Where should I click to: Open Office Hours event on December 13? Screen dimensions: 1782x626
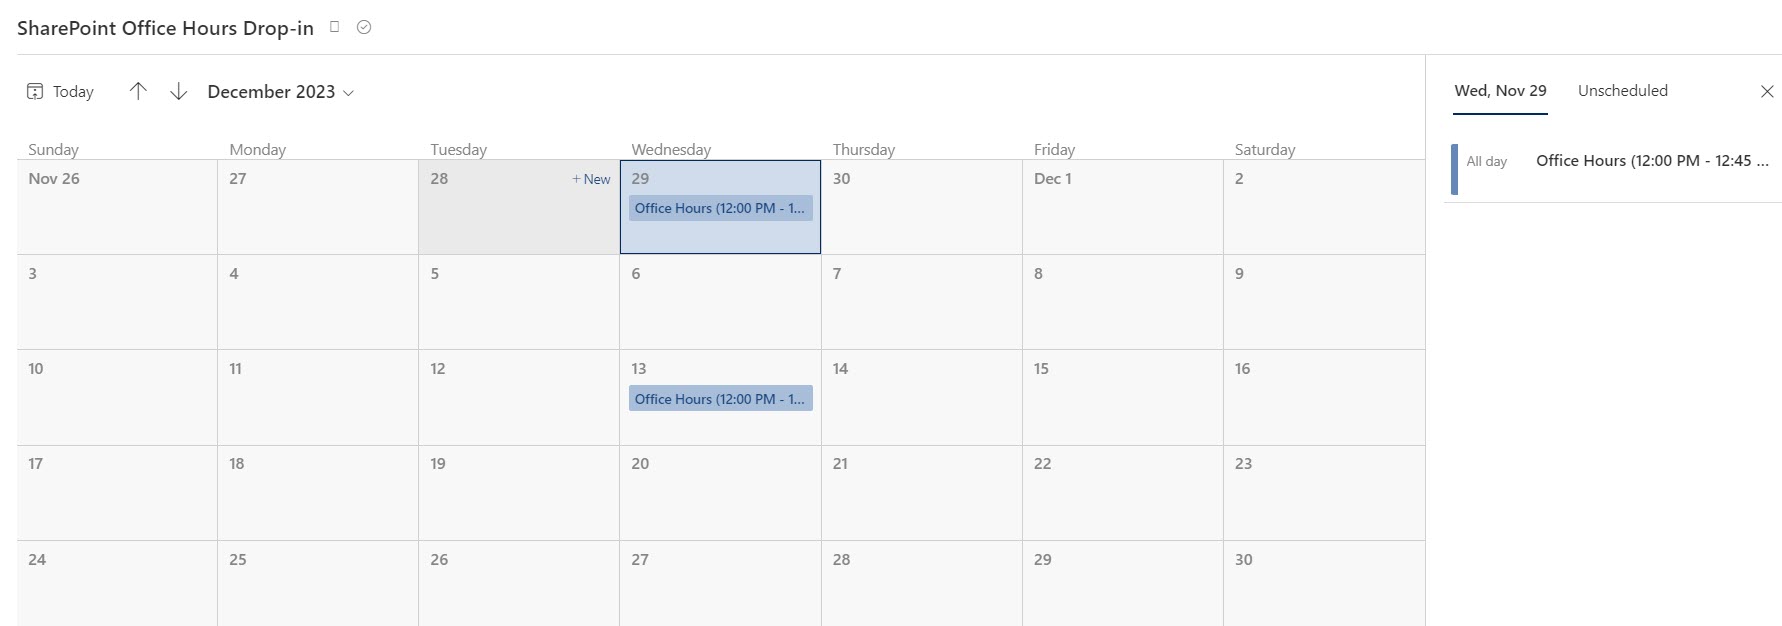click(720, 399)
